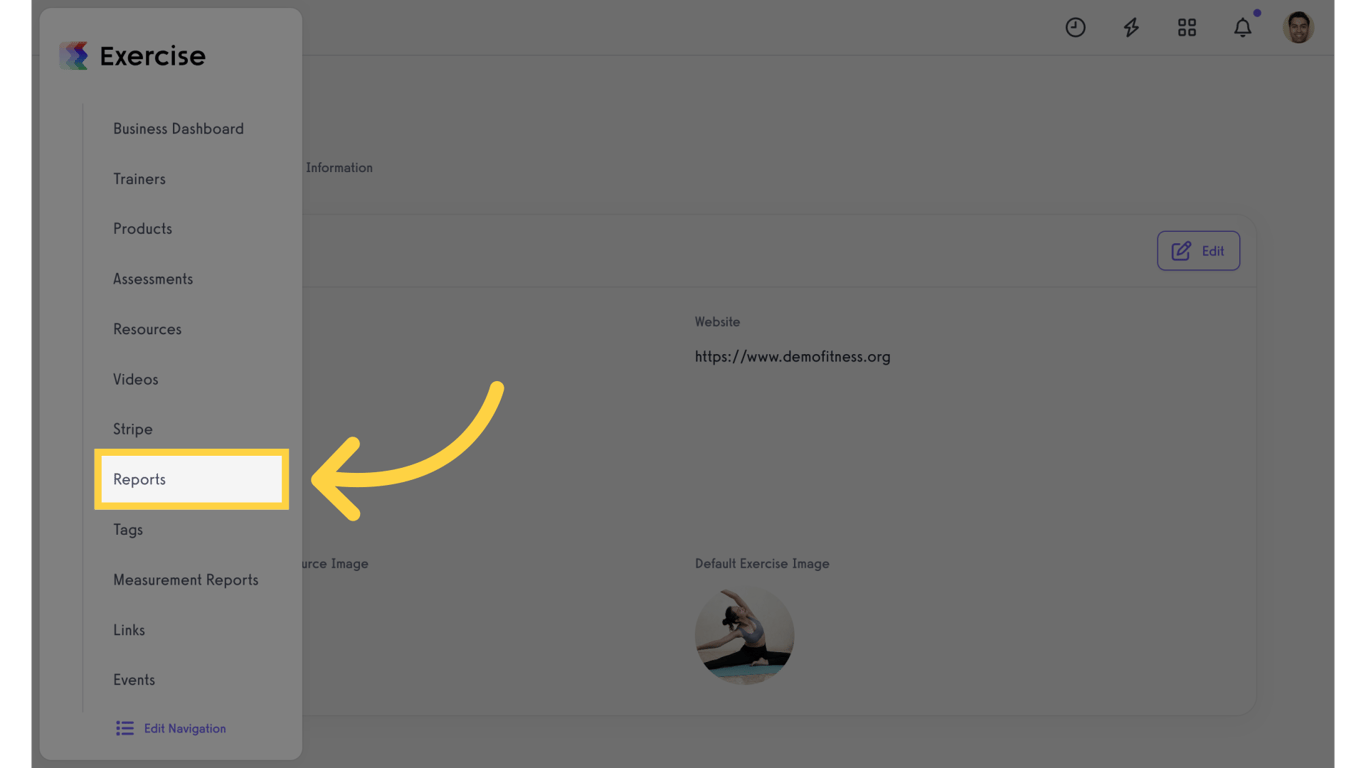
Task: Open the notifications bell
Action: (x=1243, y=28)
